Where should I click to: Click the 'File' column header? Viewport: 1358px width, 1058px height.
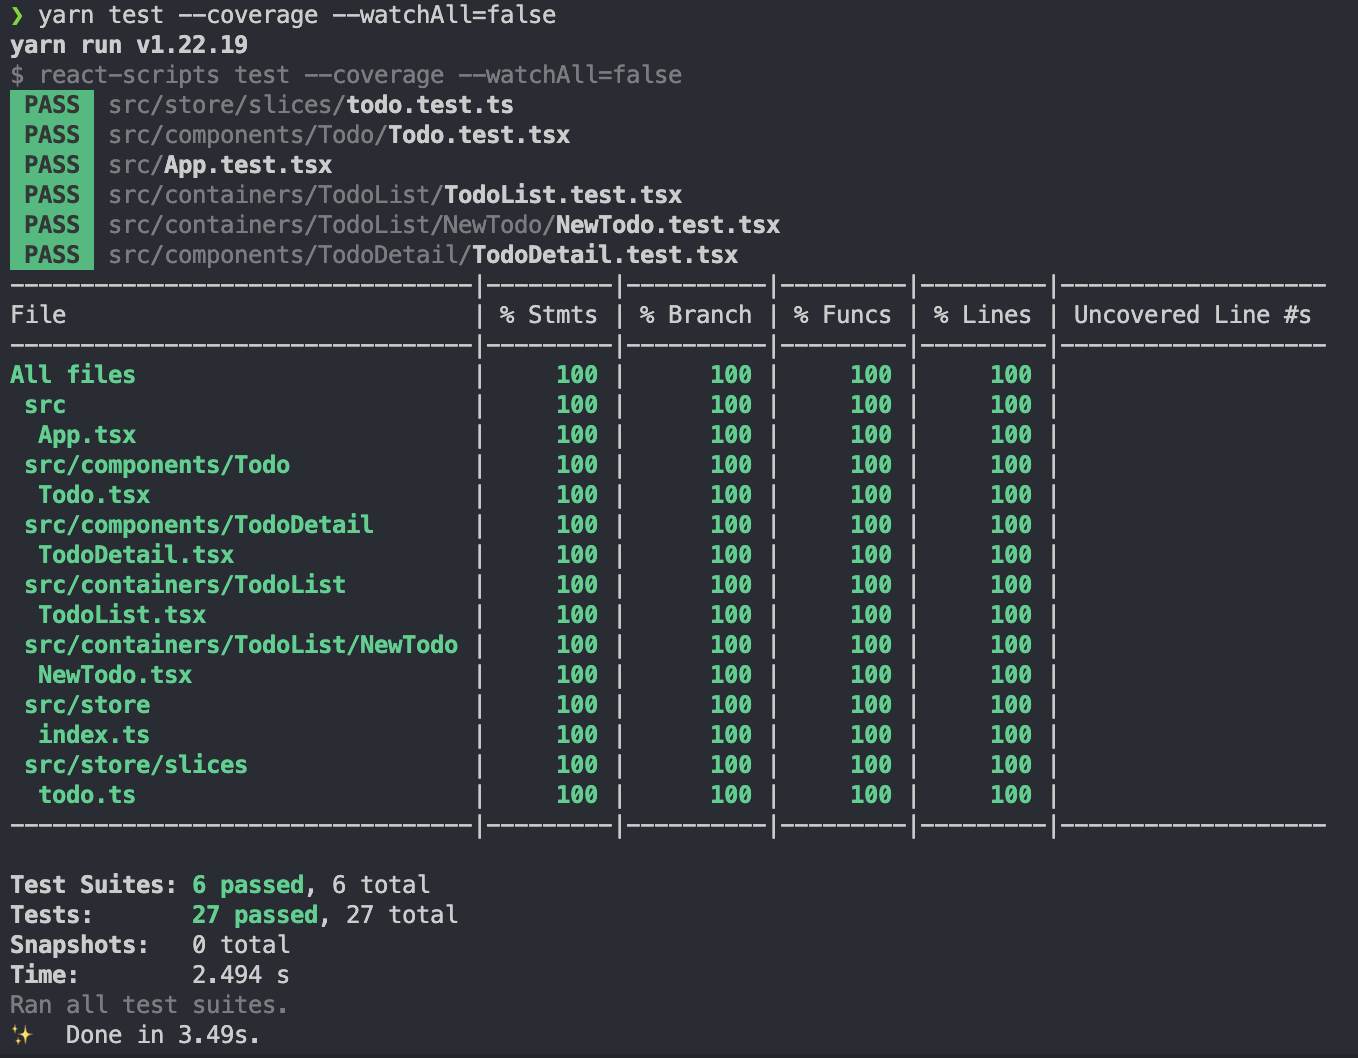(x=38, y=315)
